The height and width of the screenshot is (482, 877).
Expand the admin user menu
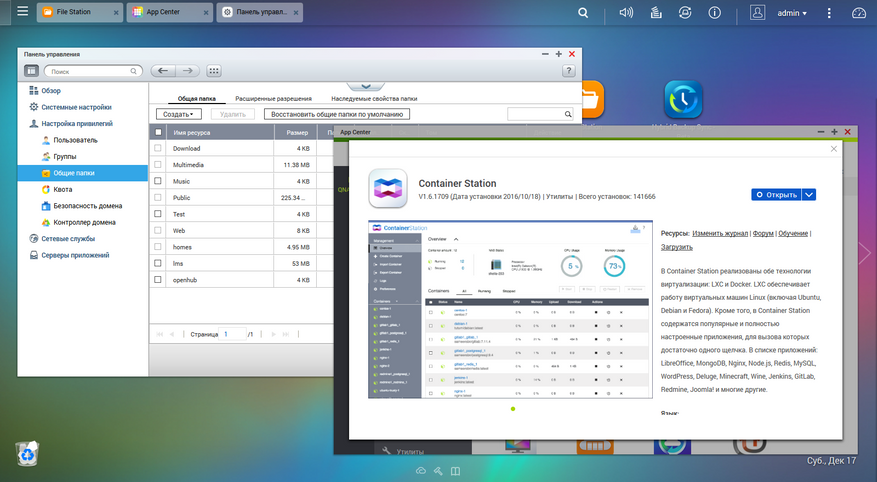pyautogui.click(x=792, y=13)
